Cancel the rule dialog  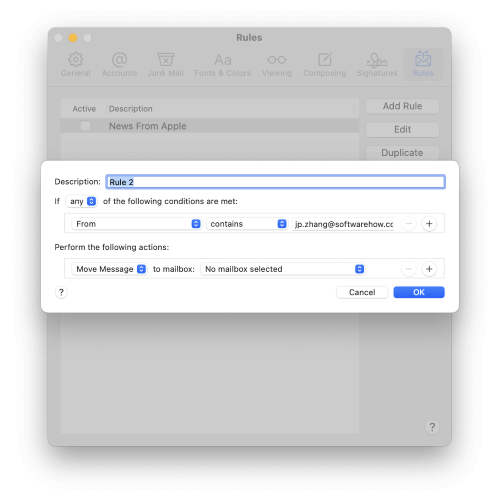(362, 292)
